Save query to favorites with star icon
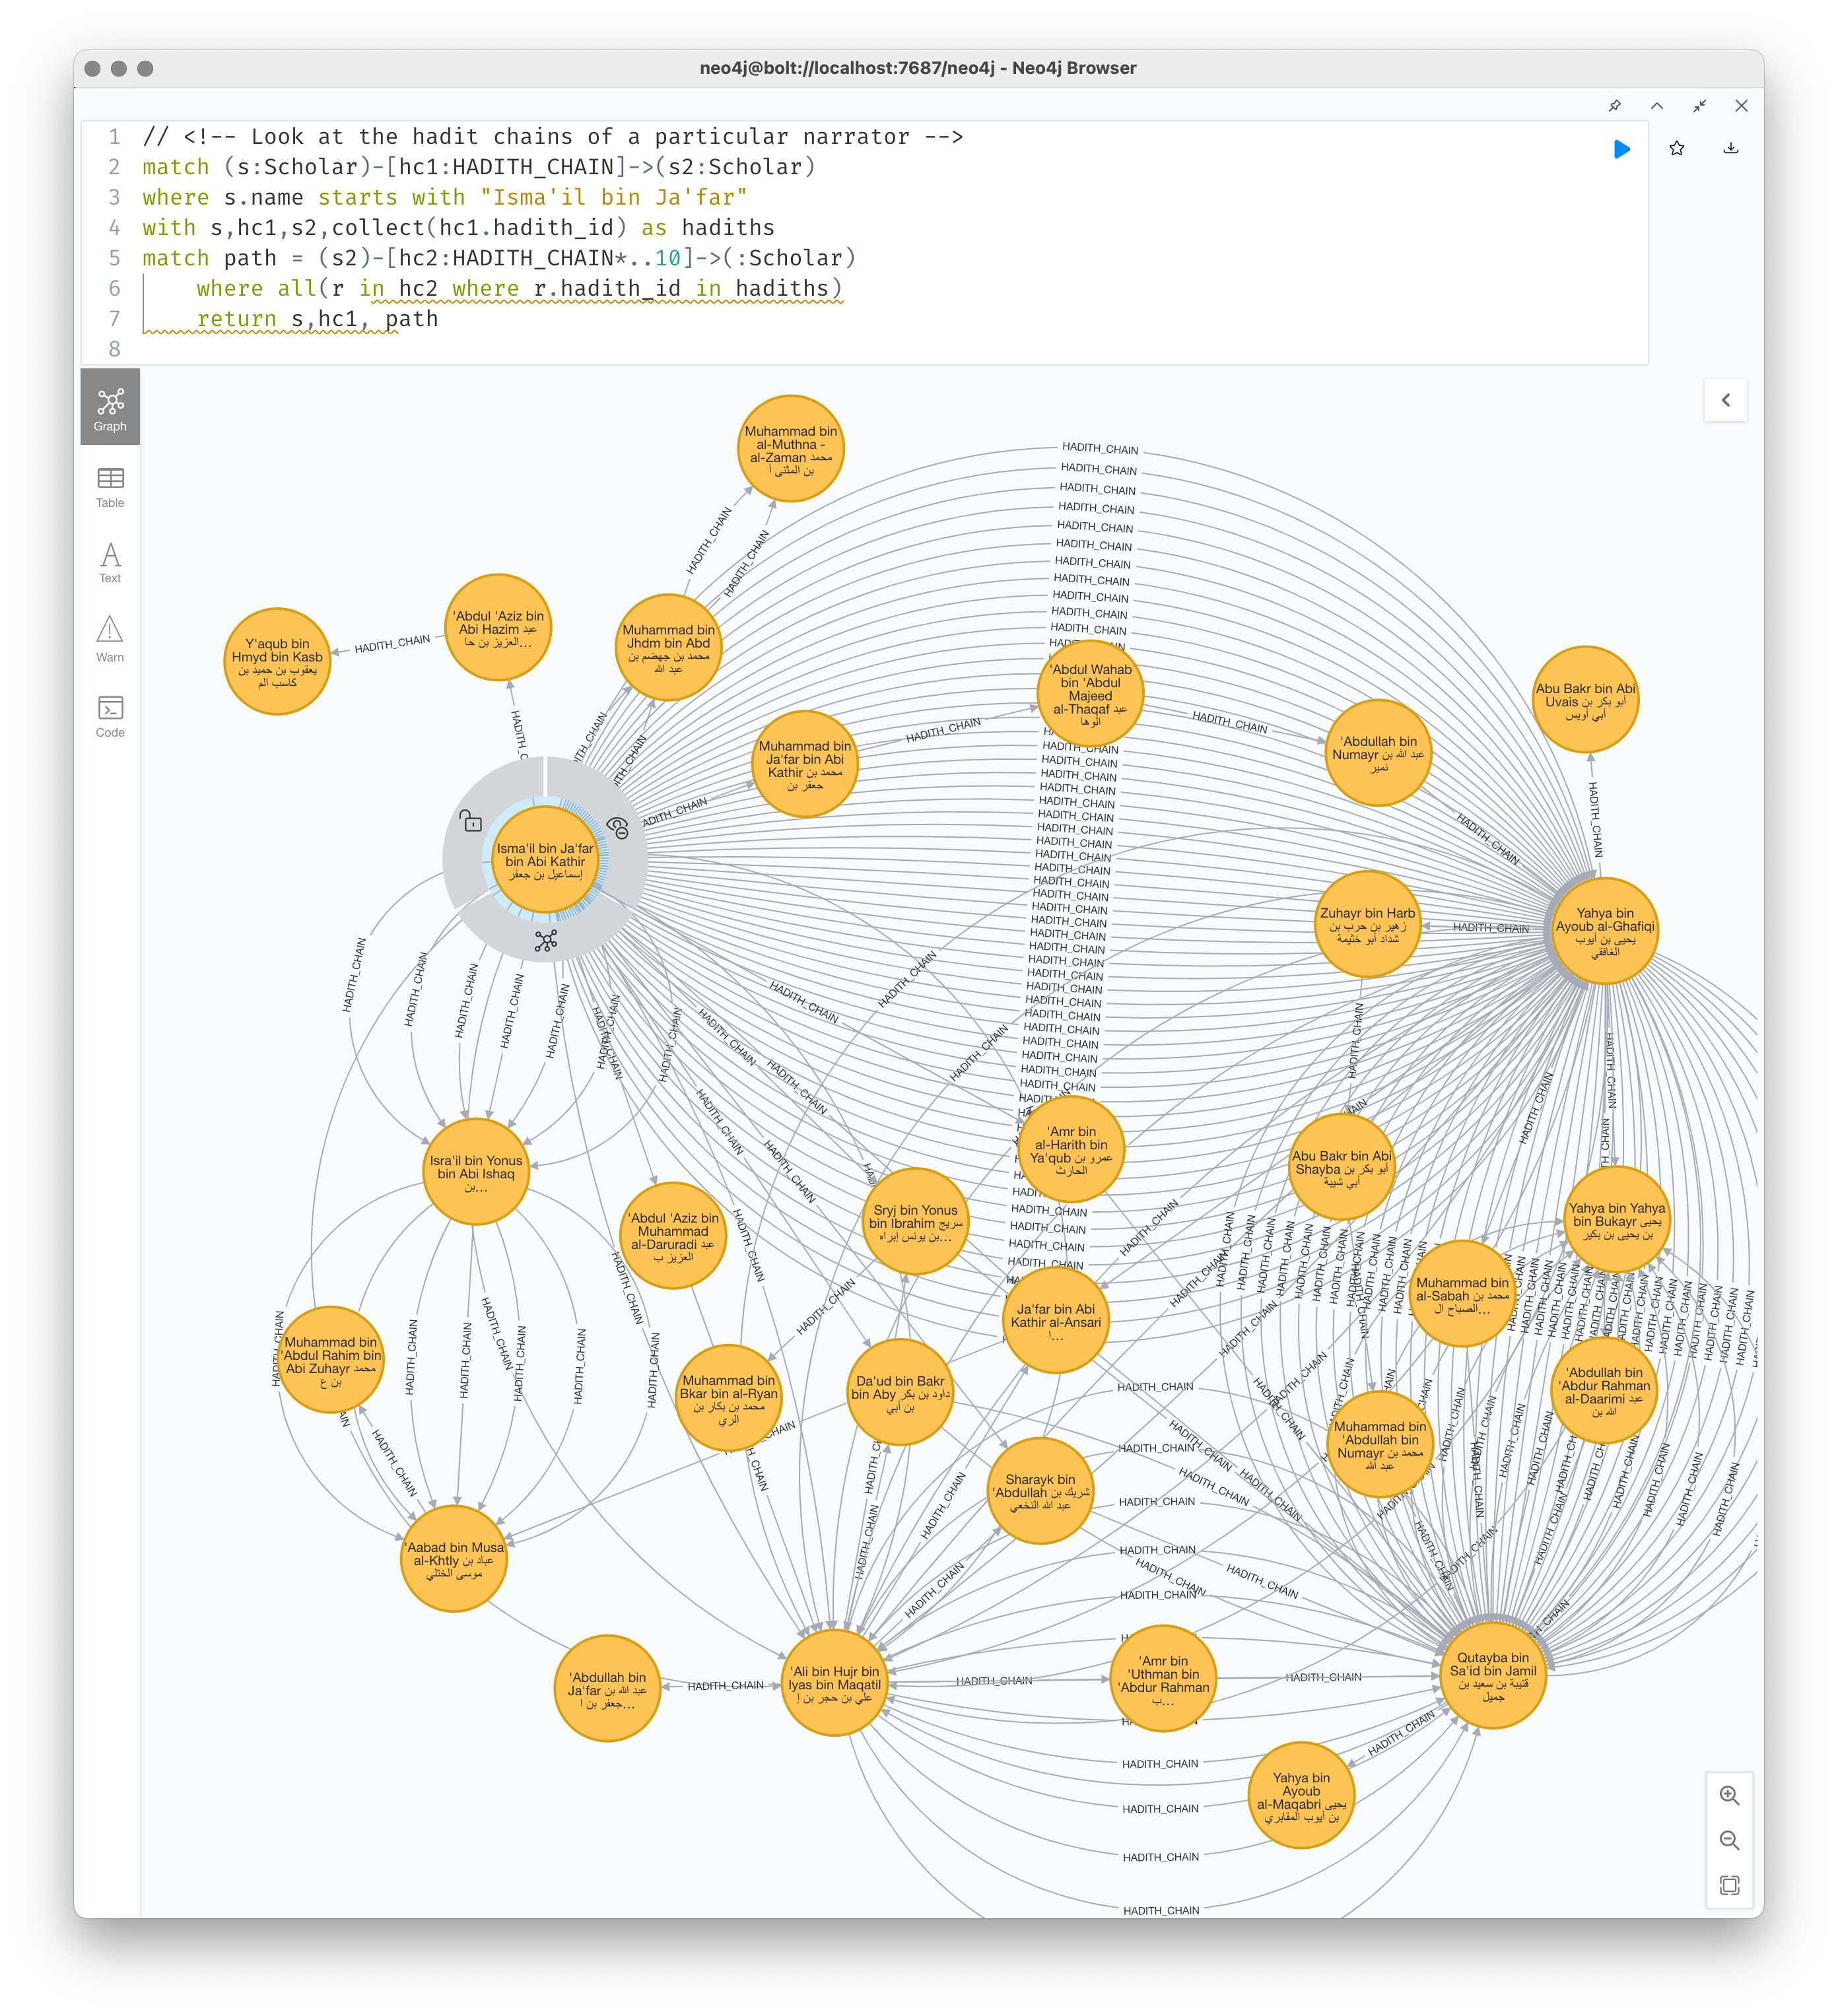Image resolution: width=1838 pixels, height=2016 pixels. click(x=1677, y=149)
